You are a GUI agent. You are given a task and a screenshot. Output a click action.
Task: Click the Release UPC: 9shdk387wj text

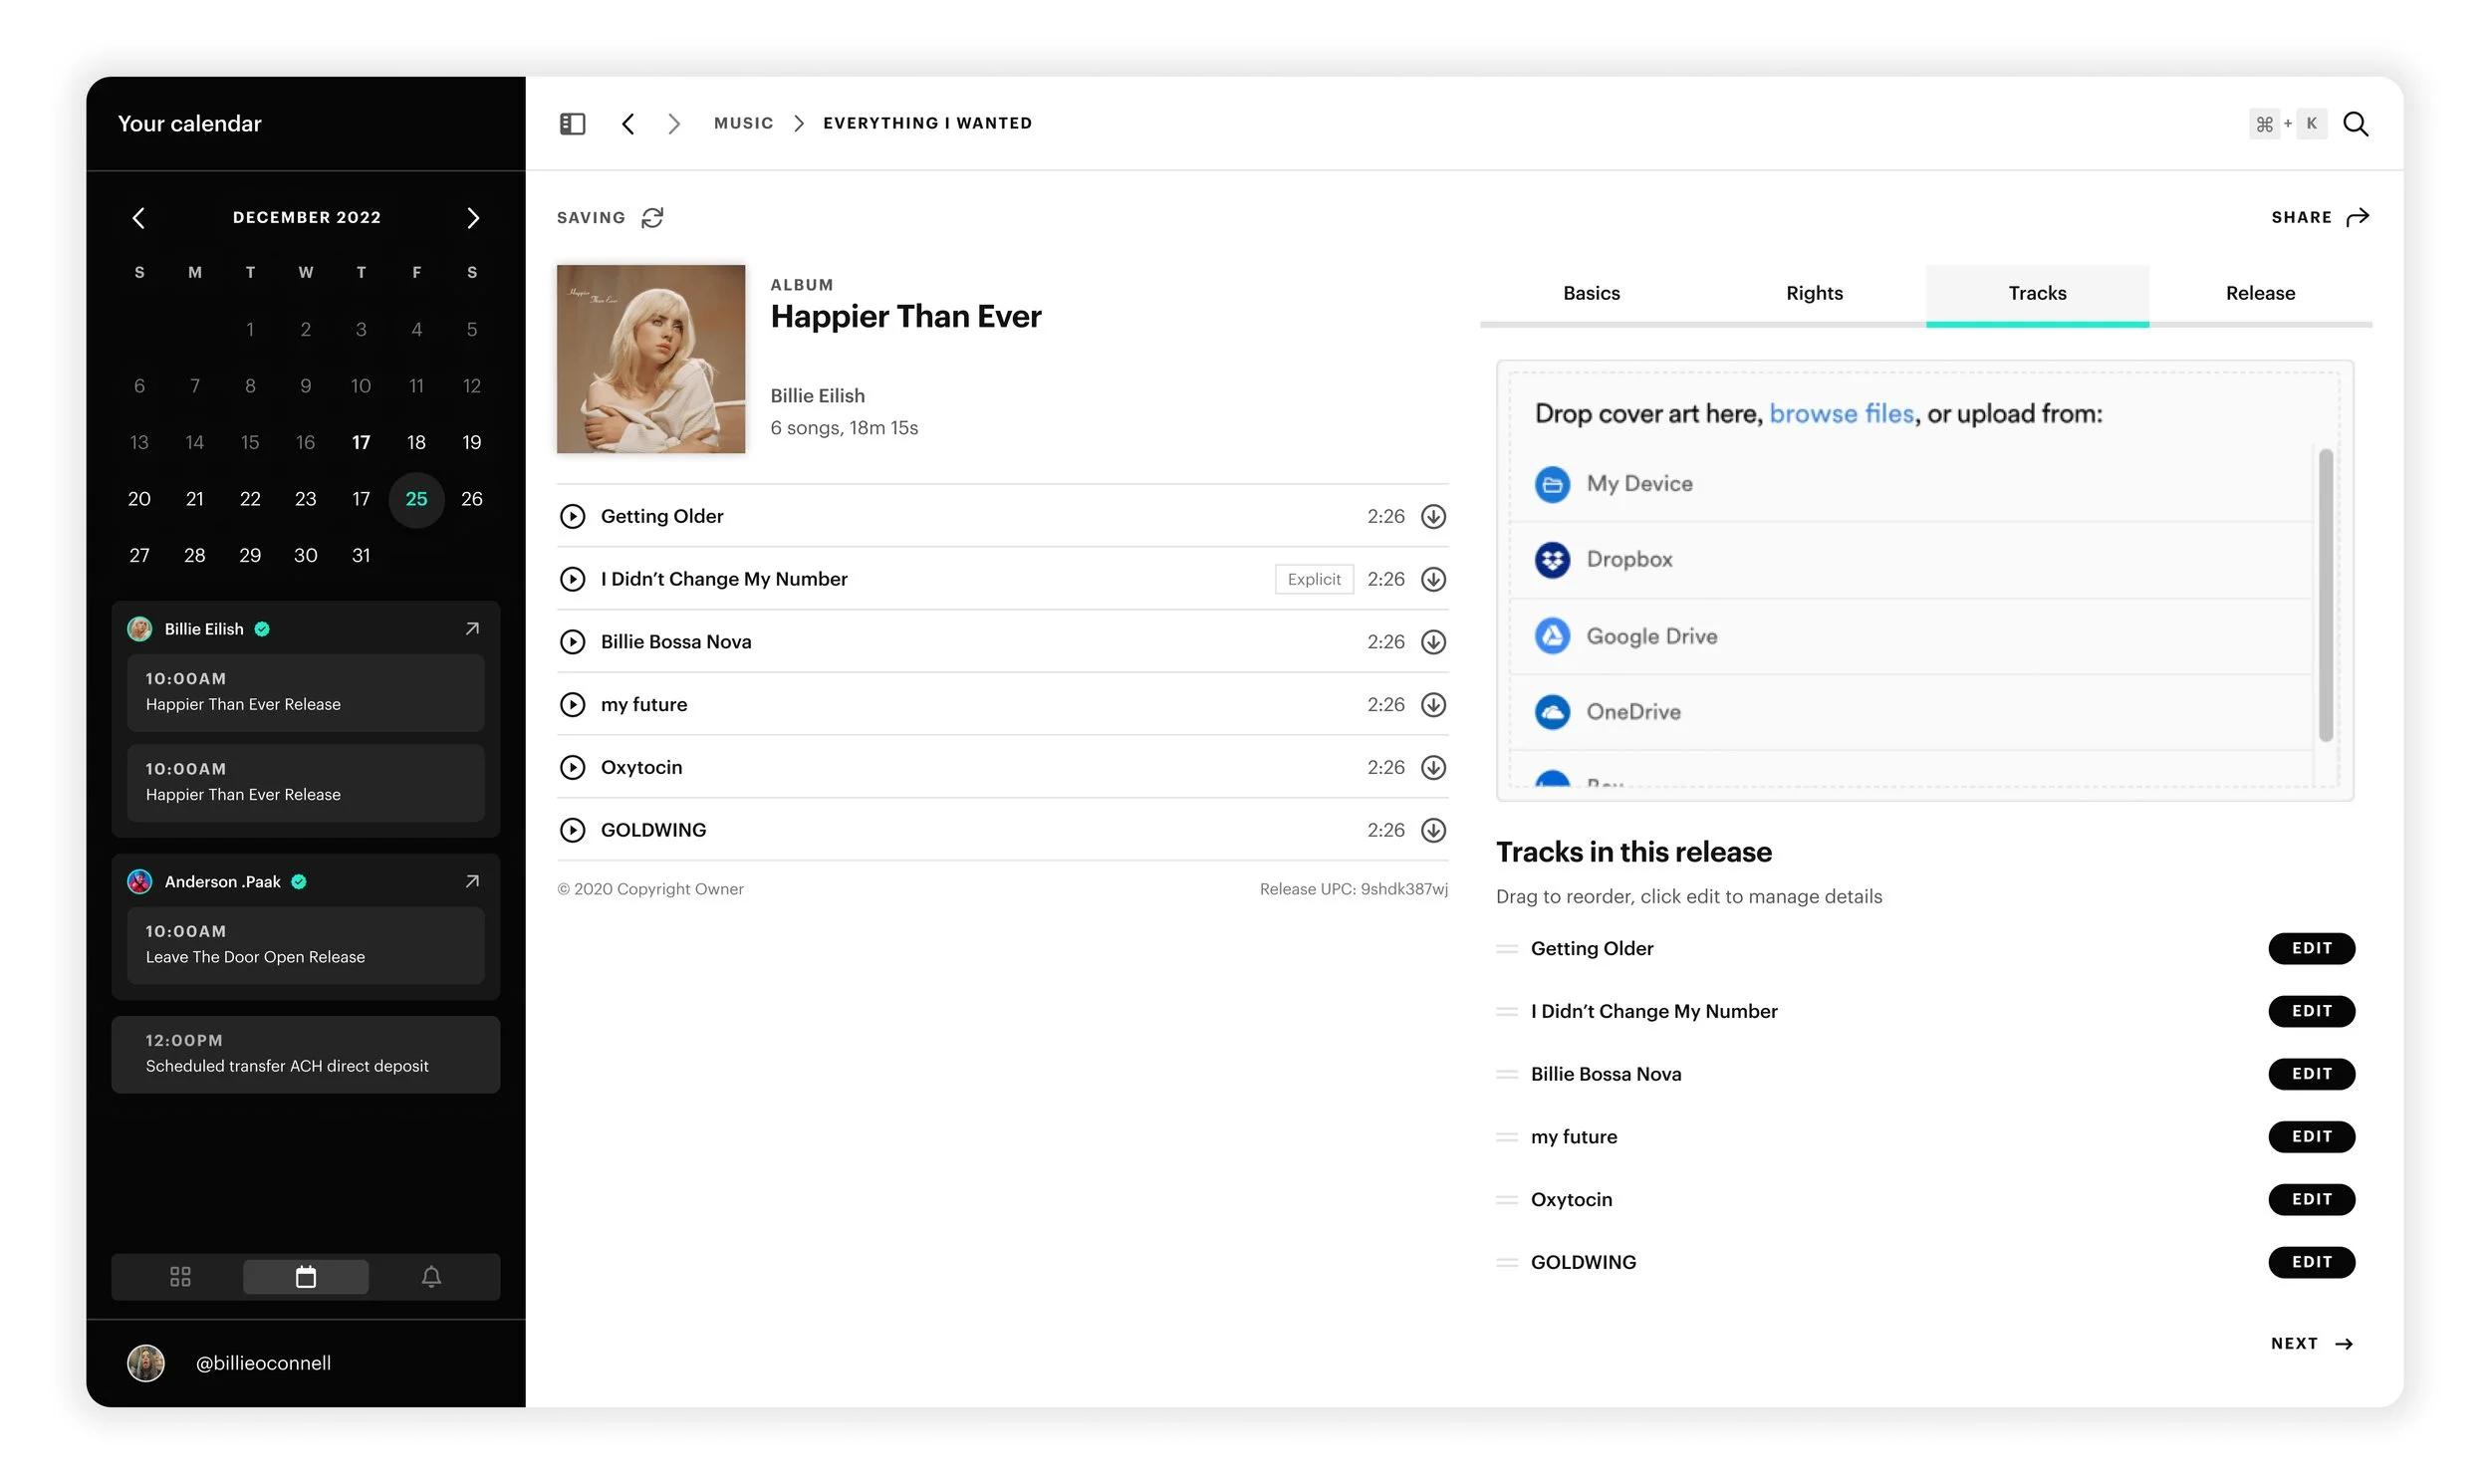click(x=1353, y=889)
